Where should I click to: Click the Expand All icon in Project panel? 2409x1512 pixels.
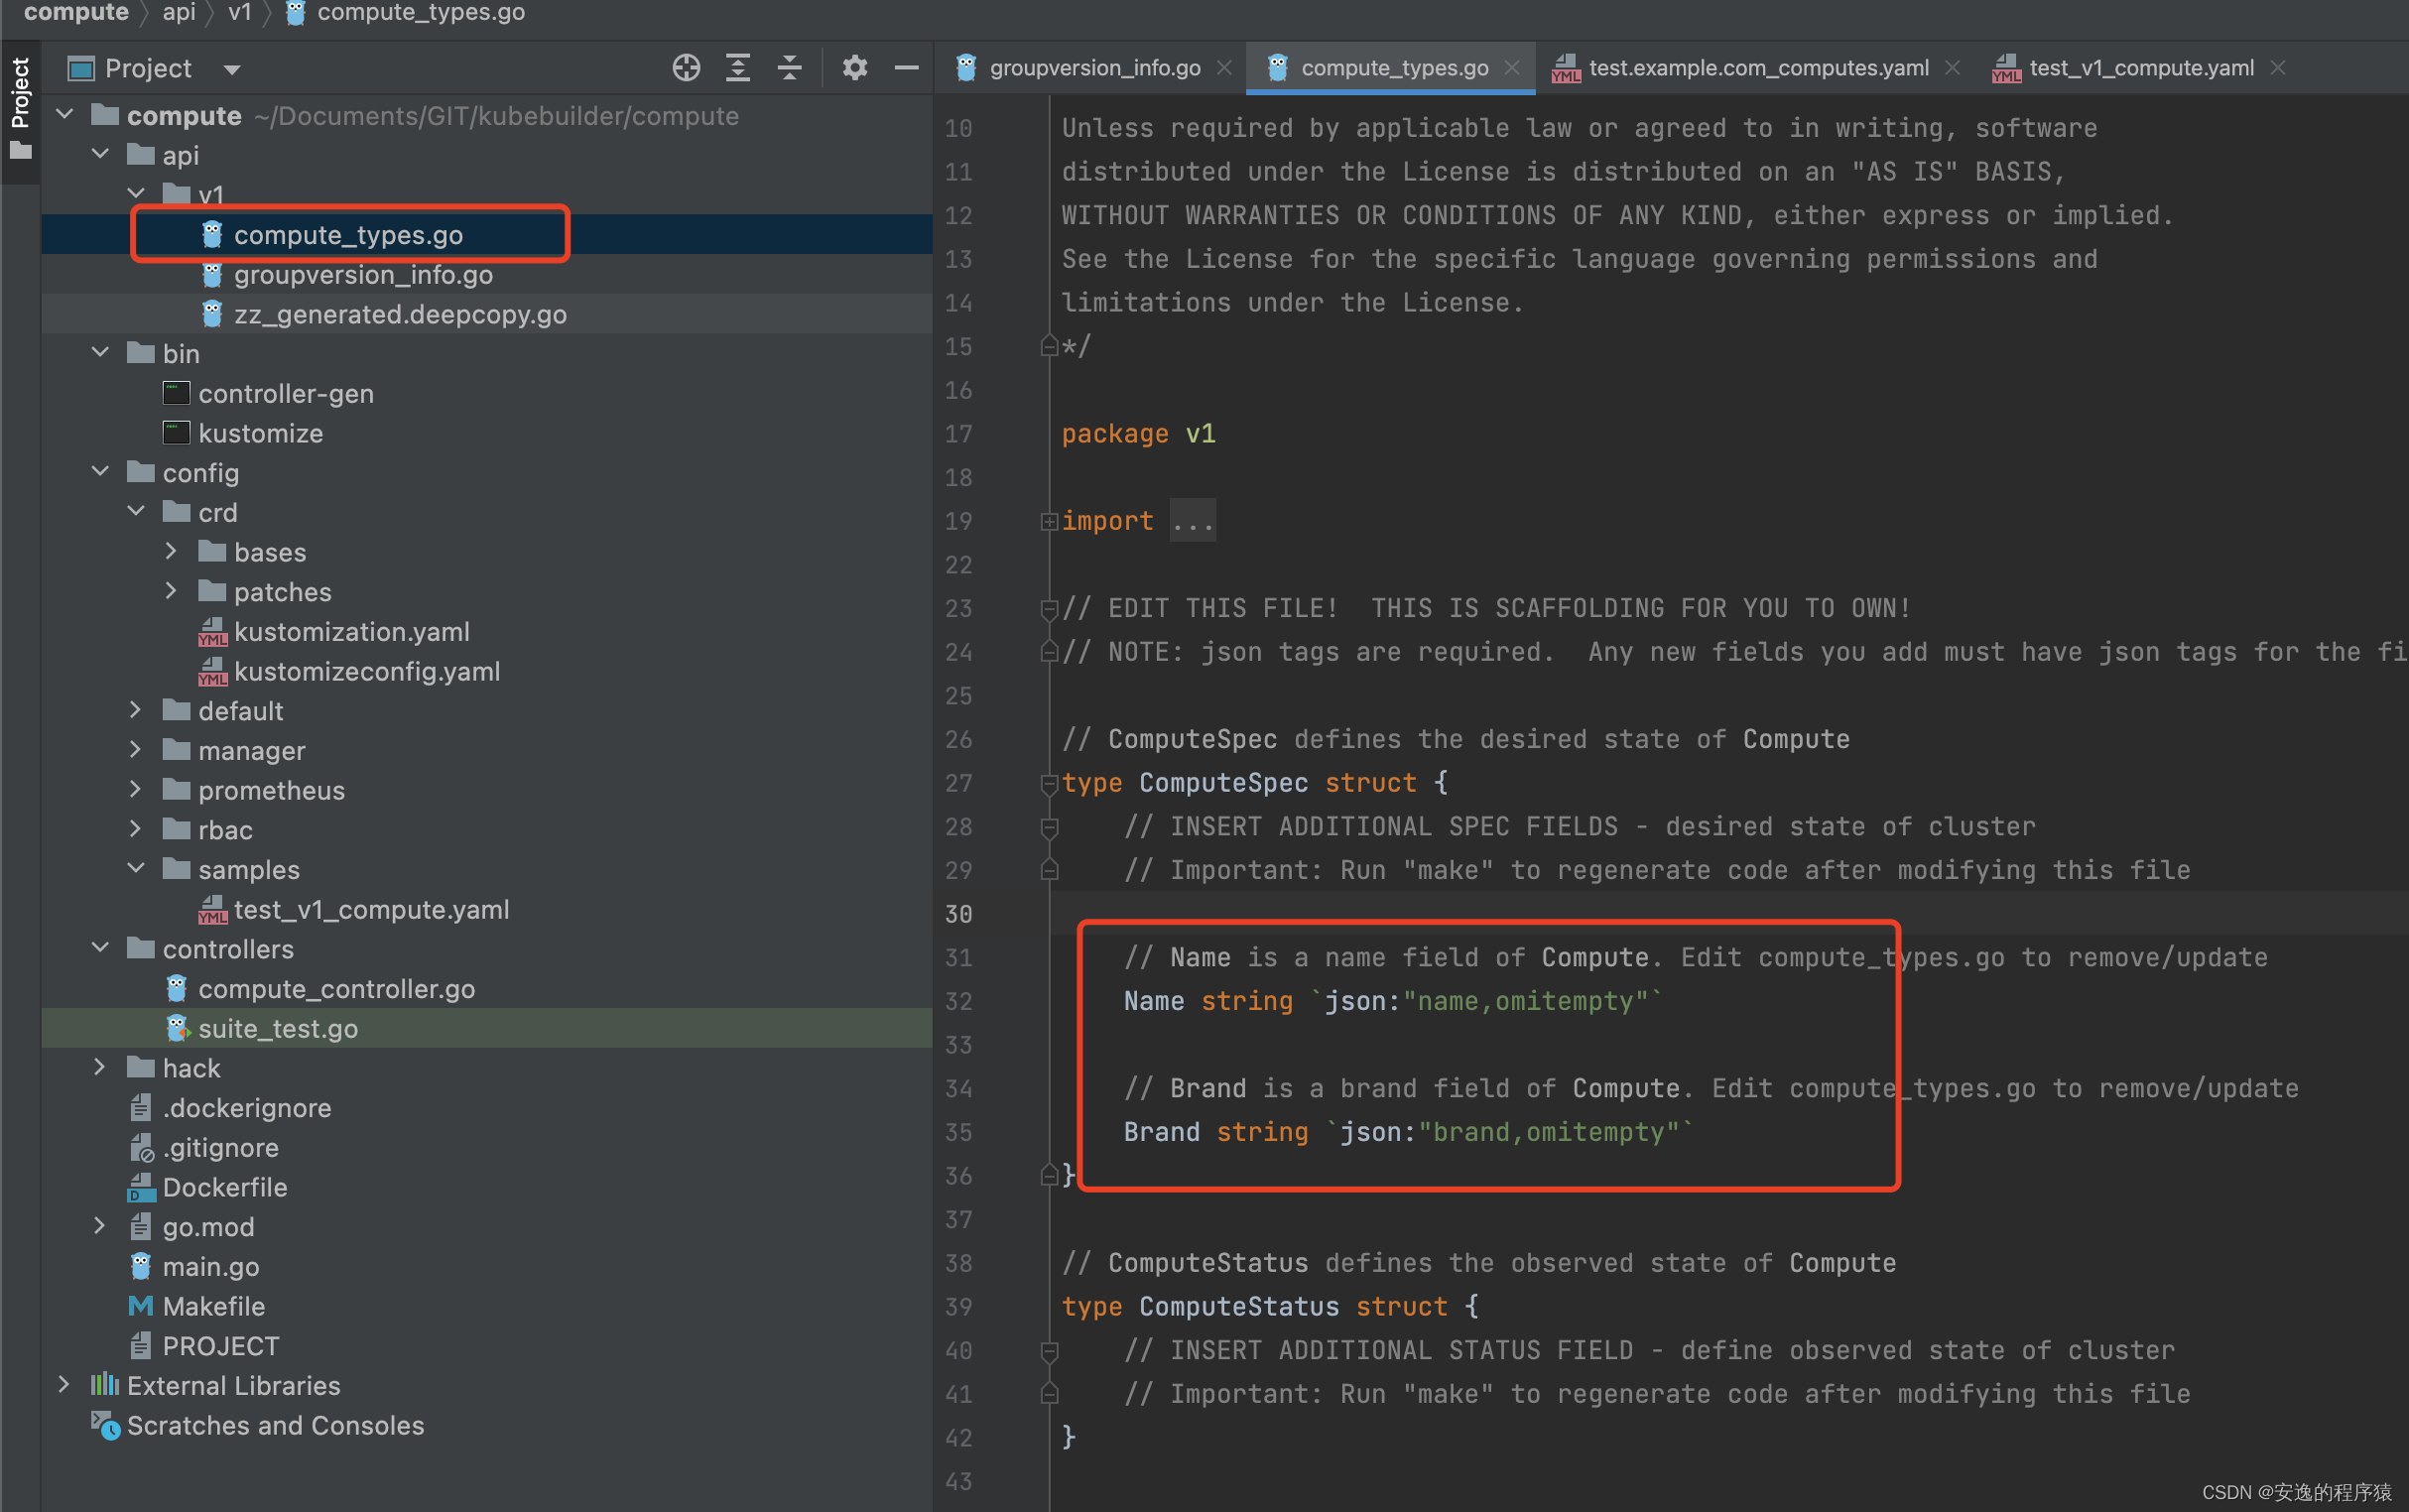[738, 68]
